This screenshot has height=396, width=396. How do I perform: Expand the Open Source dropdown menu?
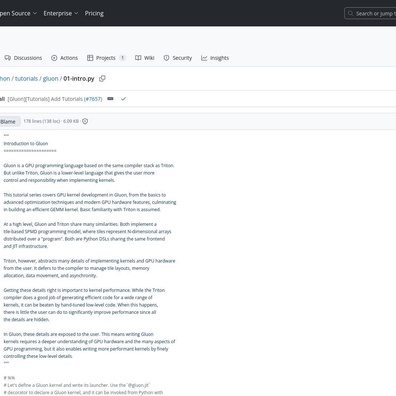(17, 13)
